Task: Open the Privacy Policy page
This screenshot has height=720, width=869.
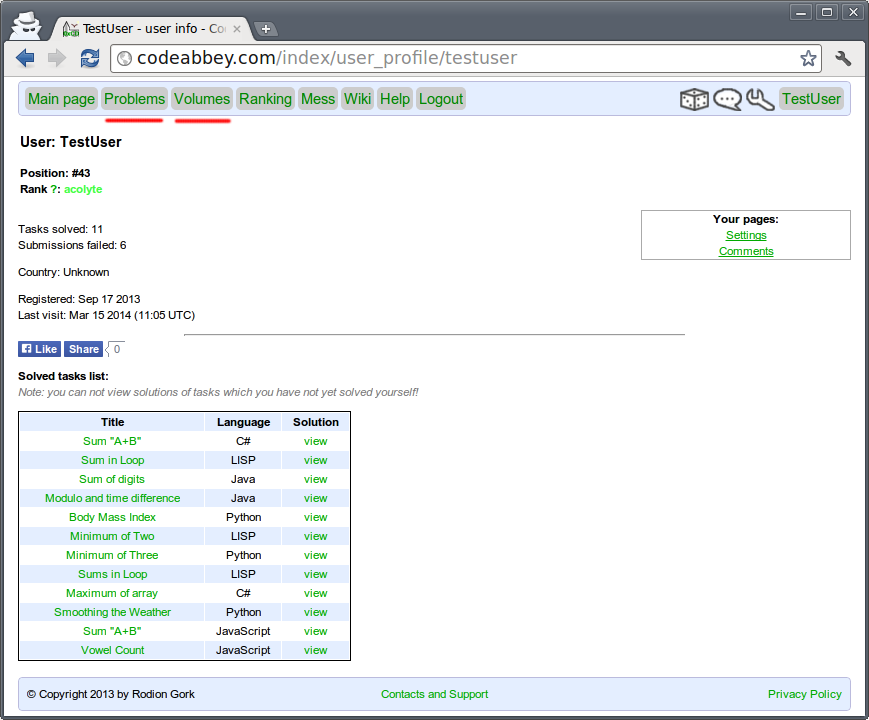Action: [804, 694]
